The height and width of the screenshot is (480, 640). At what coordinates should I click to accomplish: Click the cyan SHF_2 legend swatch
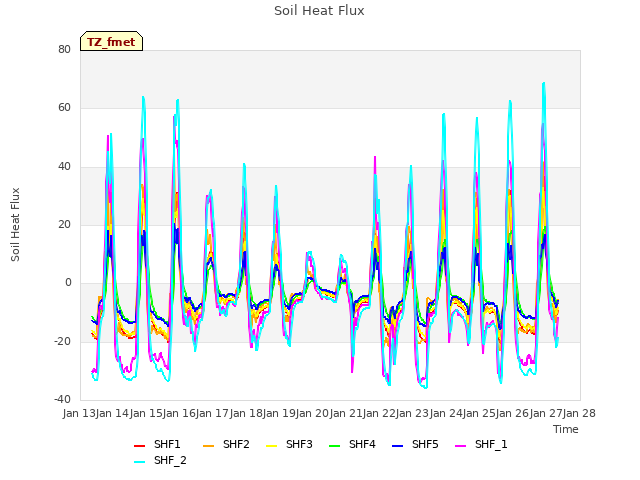(140, 462)
